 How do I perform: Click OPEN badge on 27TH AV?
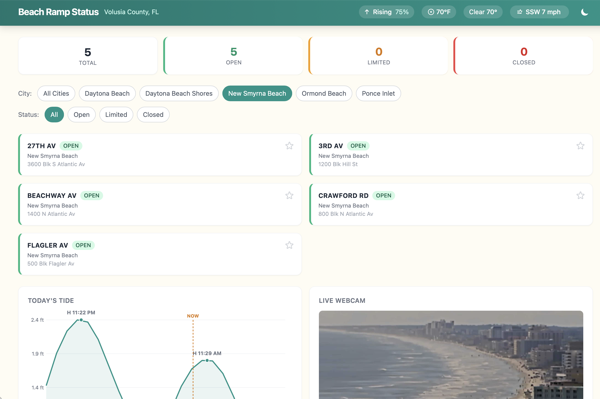point(71,146)
